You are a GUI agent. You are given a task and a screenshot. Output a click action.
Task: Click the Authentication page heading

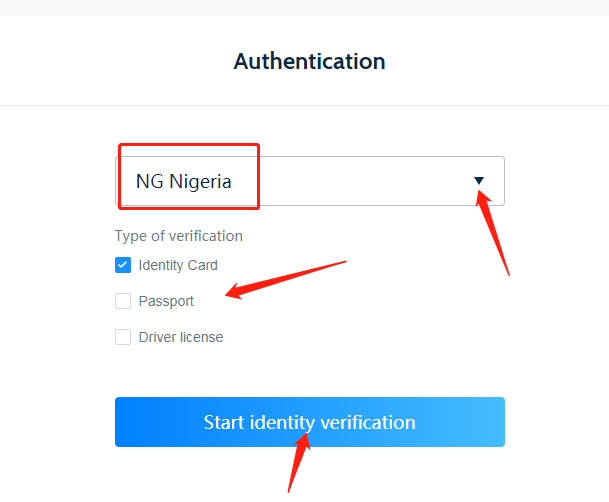pos(309,61)
